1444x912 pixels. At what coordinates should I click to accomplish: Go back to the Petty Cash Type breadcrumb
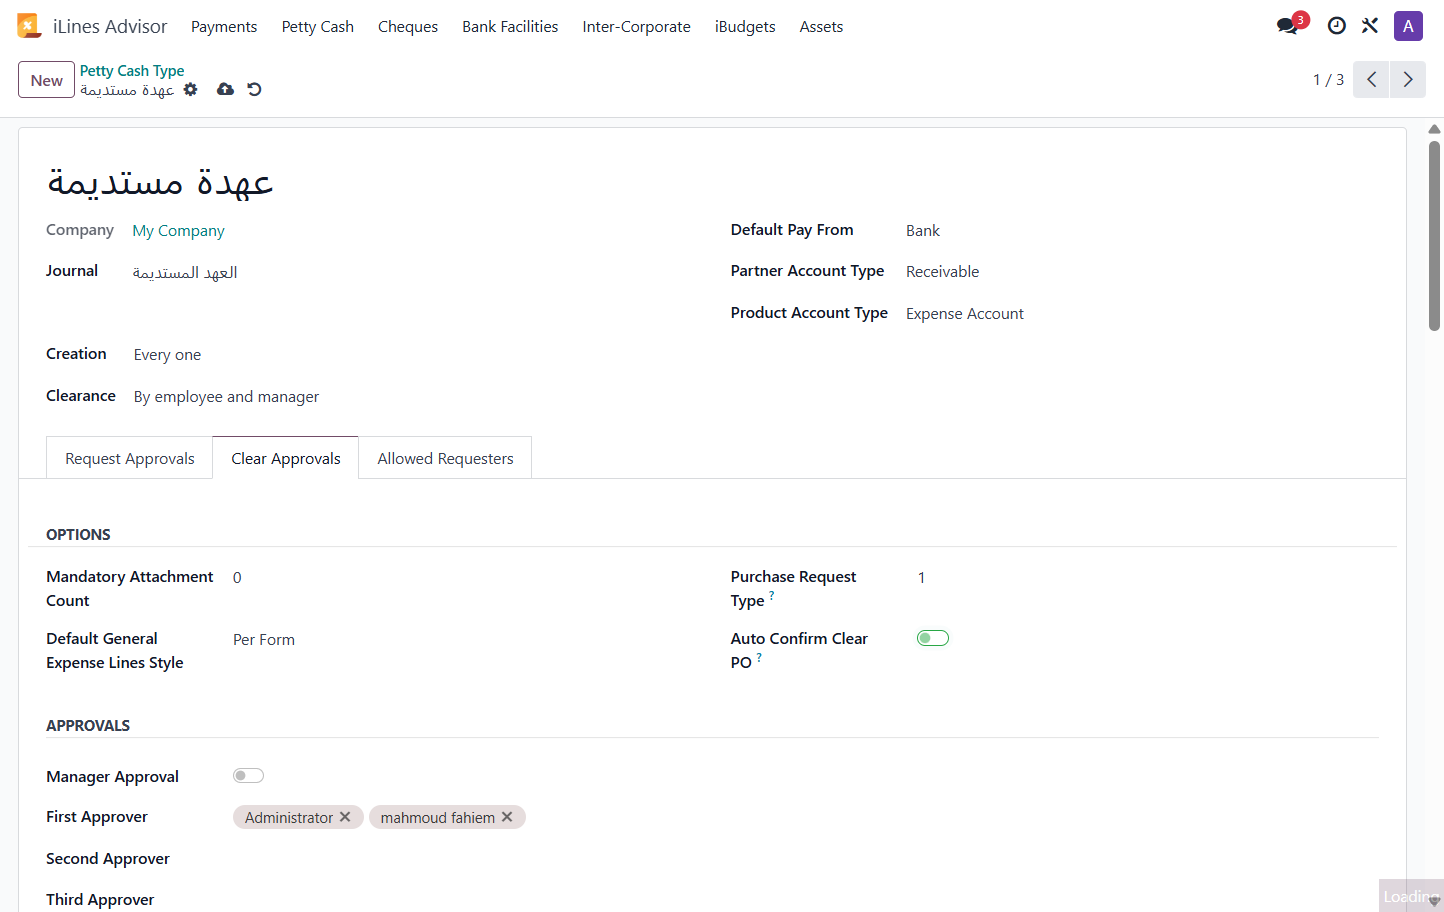132,71
